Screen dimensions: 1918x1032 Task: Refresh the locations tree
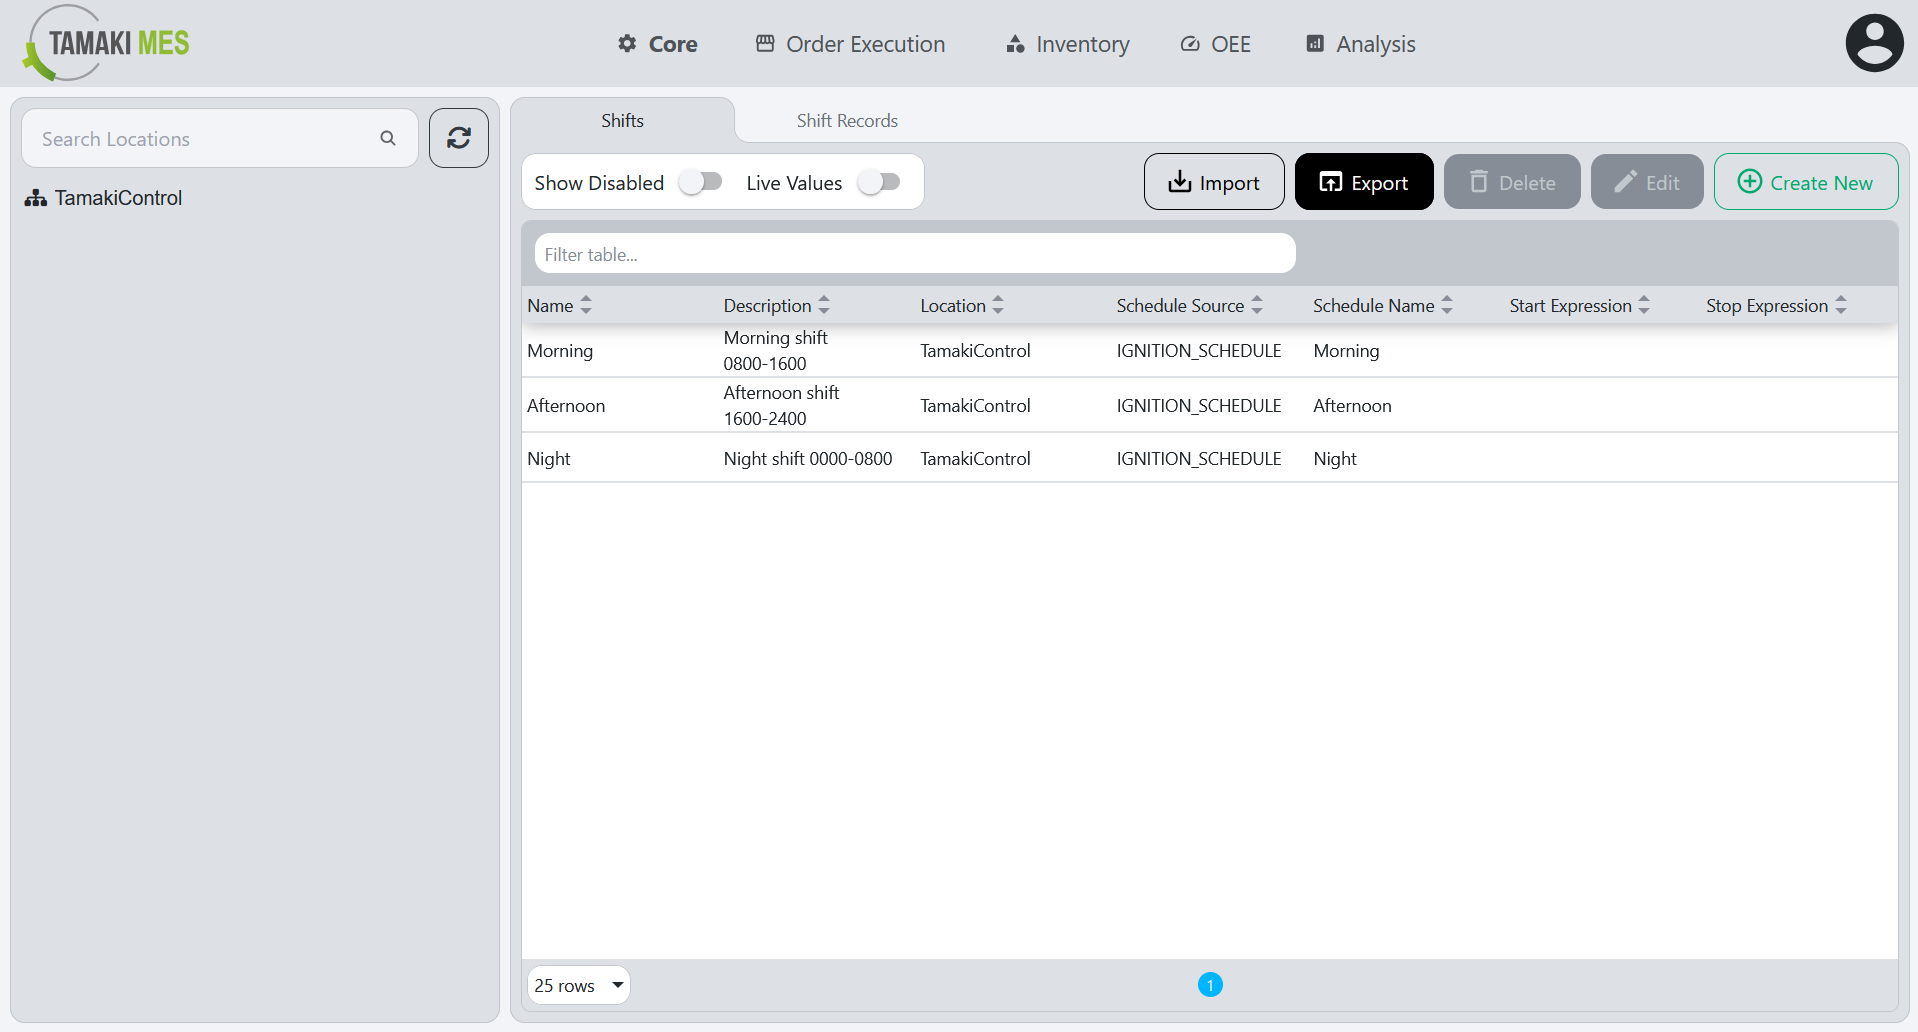coord(458,138)
